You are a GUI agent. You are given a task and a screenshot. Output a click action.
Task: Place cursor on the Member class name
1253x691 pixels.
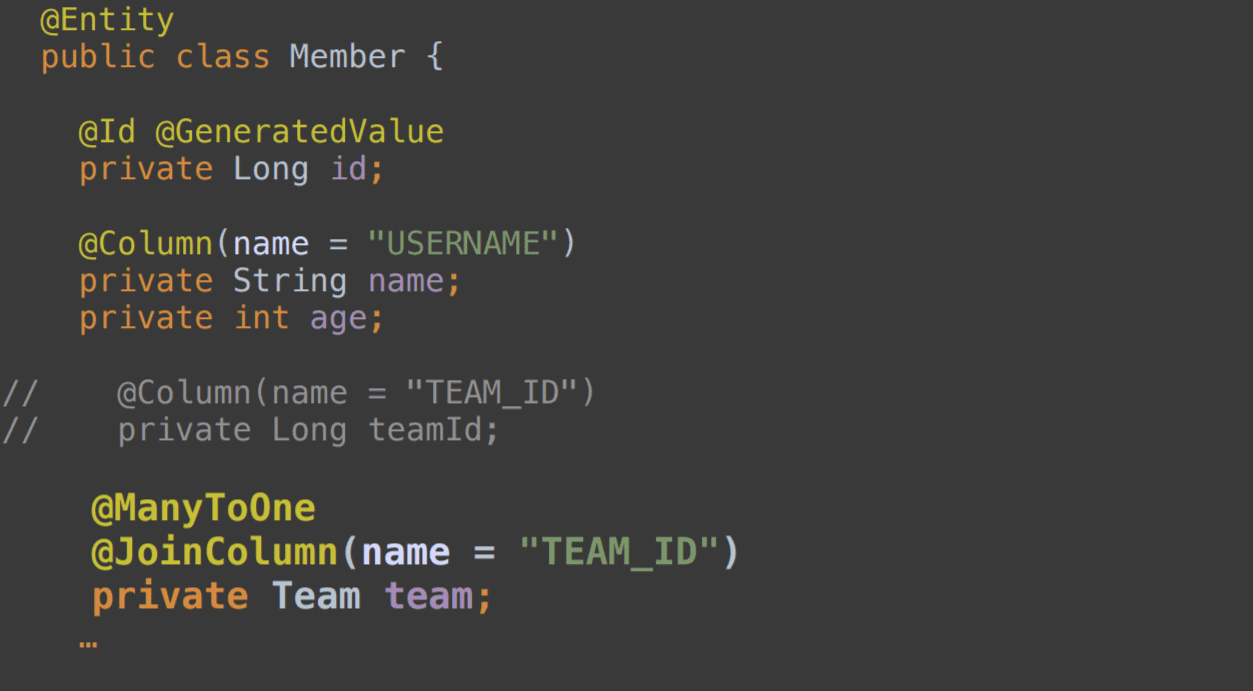347,56
